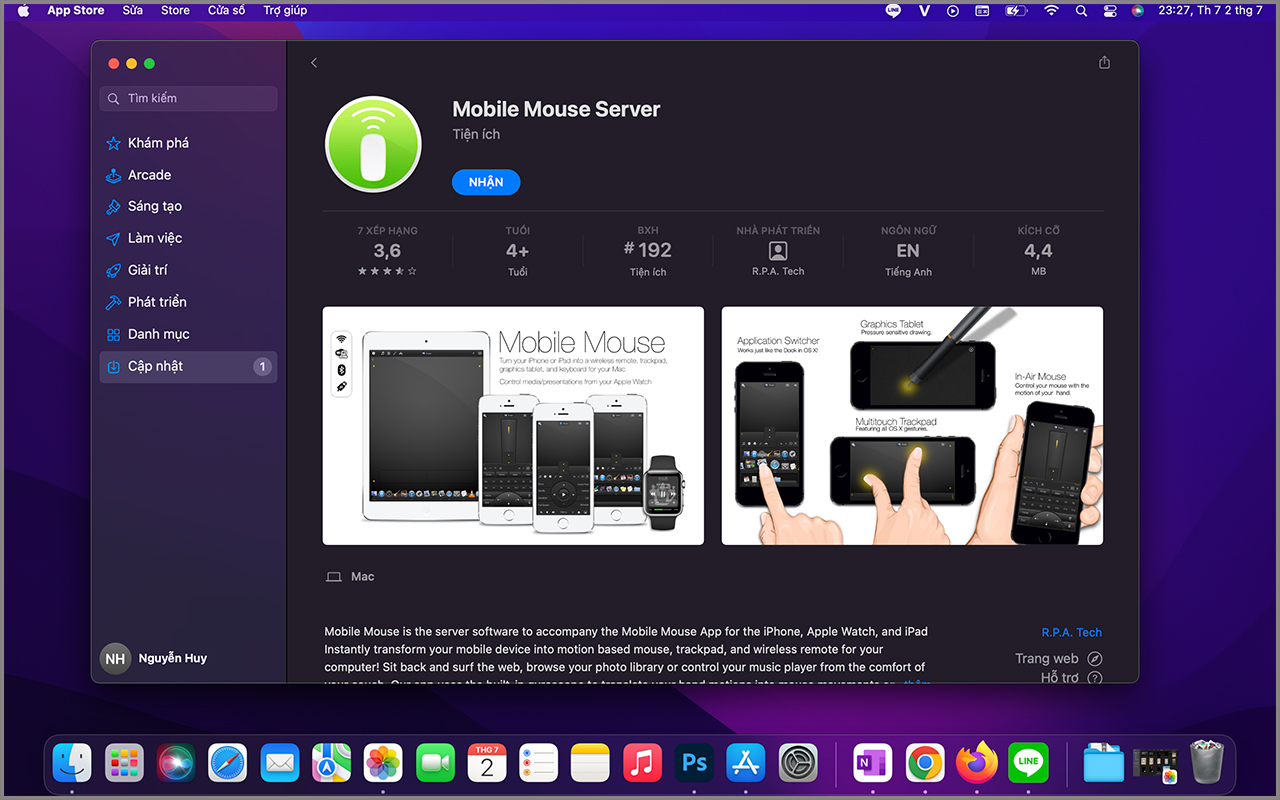This screenshot has height=800, width=1280.
Task: Open Trash from the dock
Action: pyautogui.click(x=1208, y=763)
